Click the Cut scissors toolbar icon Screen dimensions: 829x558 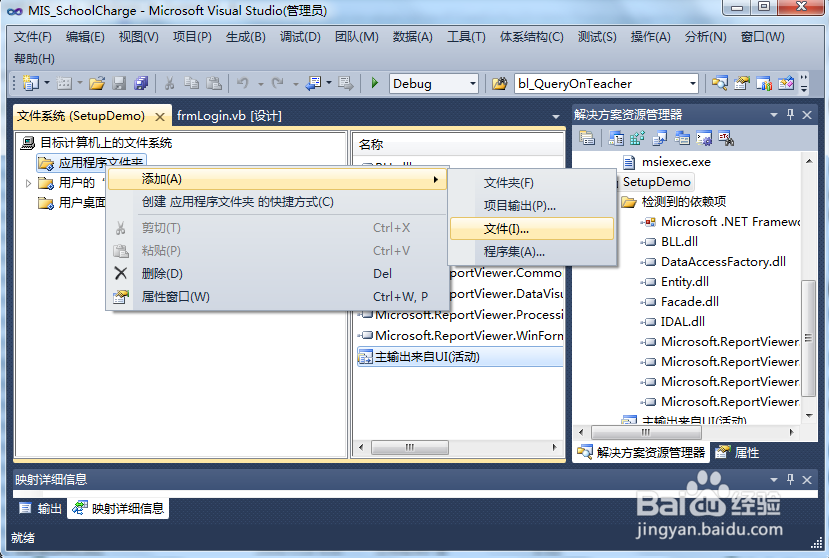[169, 83]
